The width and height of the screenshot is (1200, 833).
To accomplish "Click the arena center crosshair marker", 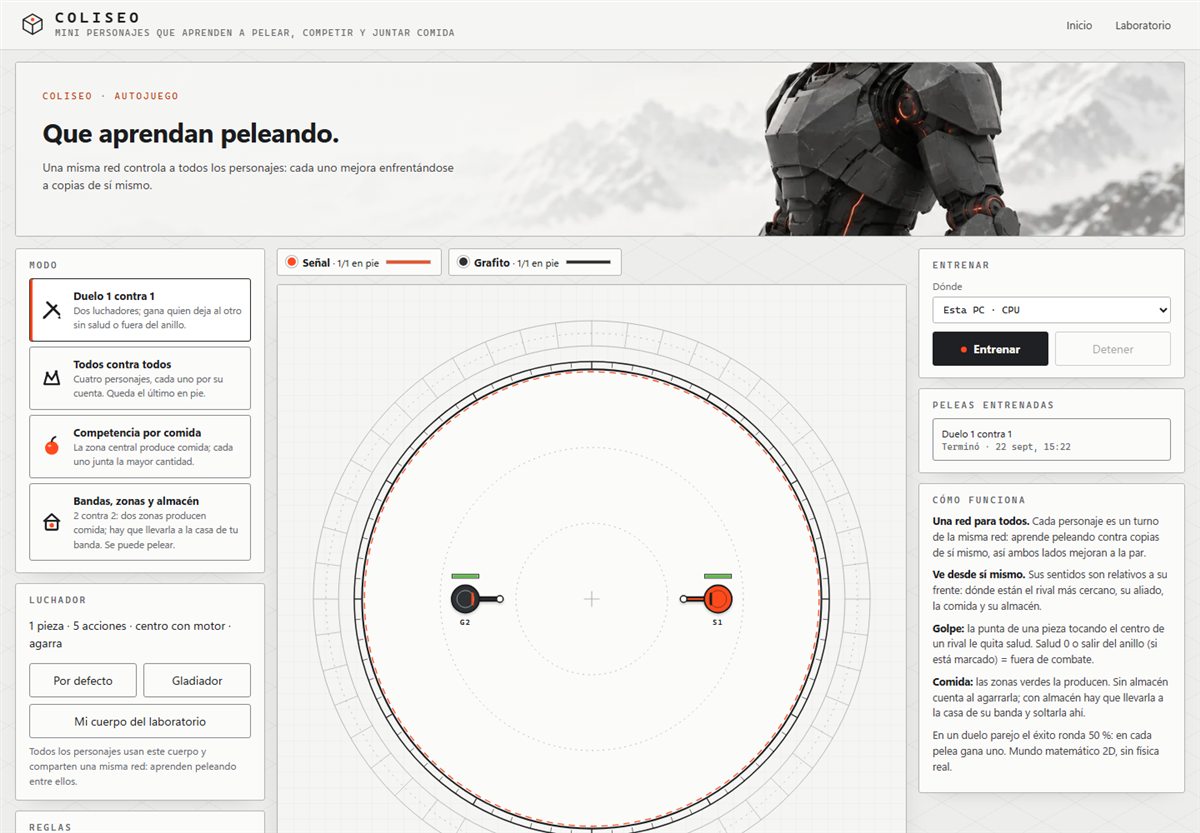I will (x=591, y=599).
